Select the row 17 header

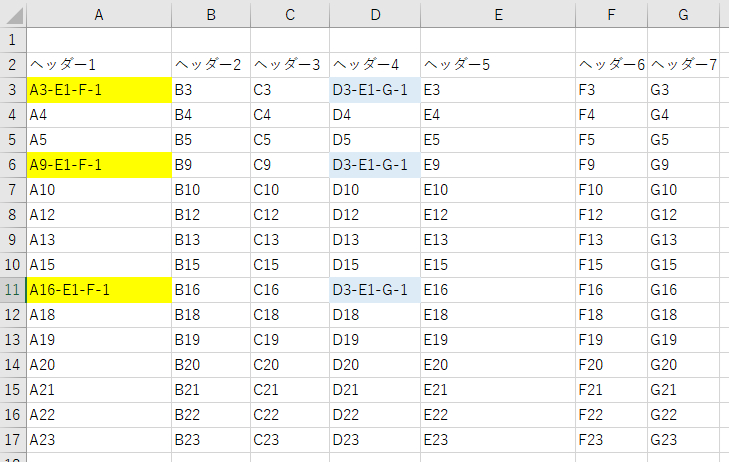pyautogui.click(x=13, y=440)
